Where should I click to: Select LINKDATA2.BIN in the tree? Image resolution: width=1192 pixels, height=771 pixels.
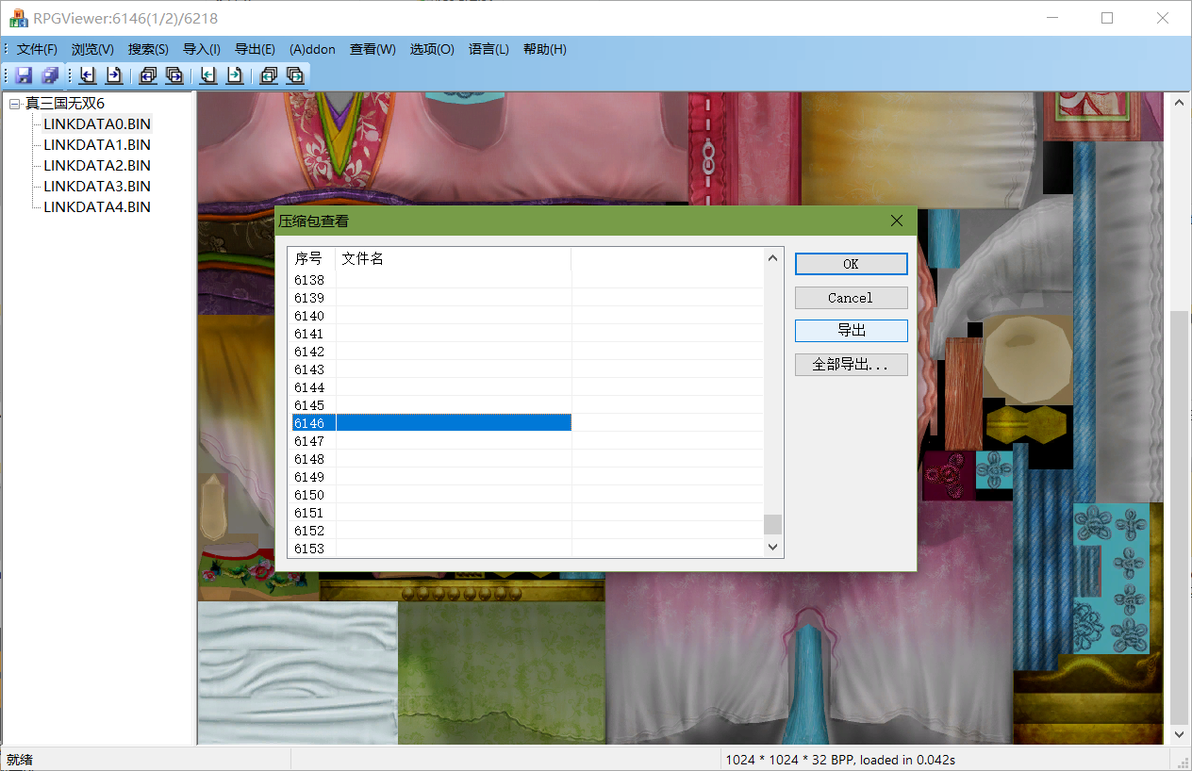pyautogui.click(x=97, y=165)
